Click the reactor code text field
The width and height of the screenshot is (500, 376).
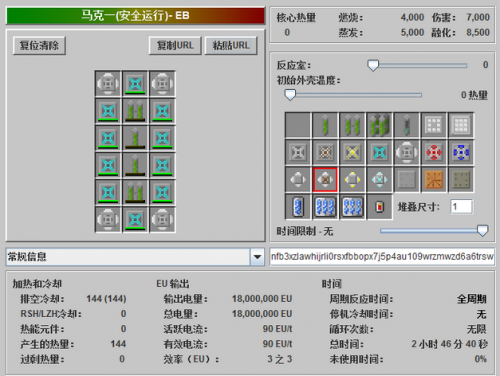pos(382,257)
